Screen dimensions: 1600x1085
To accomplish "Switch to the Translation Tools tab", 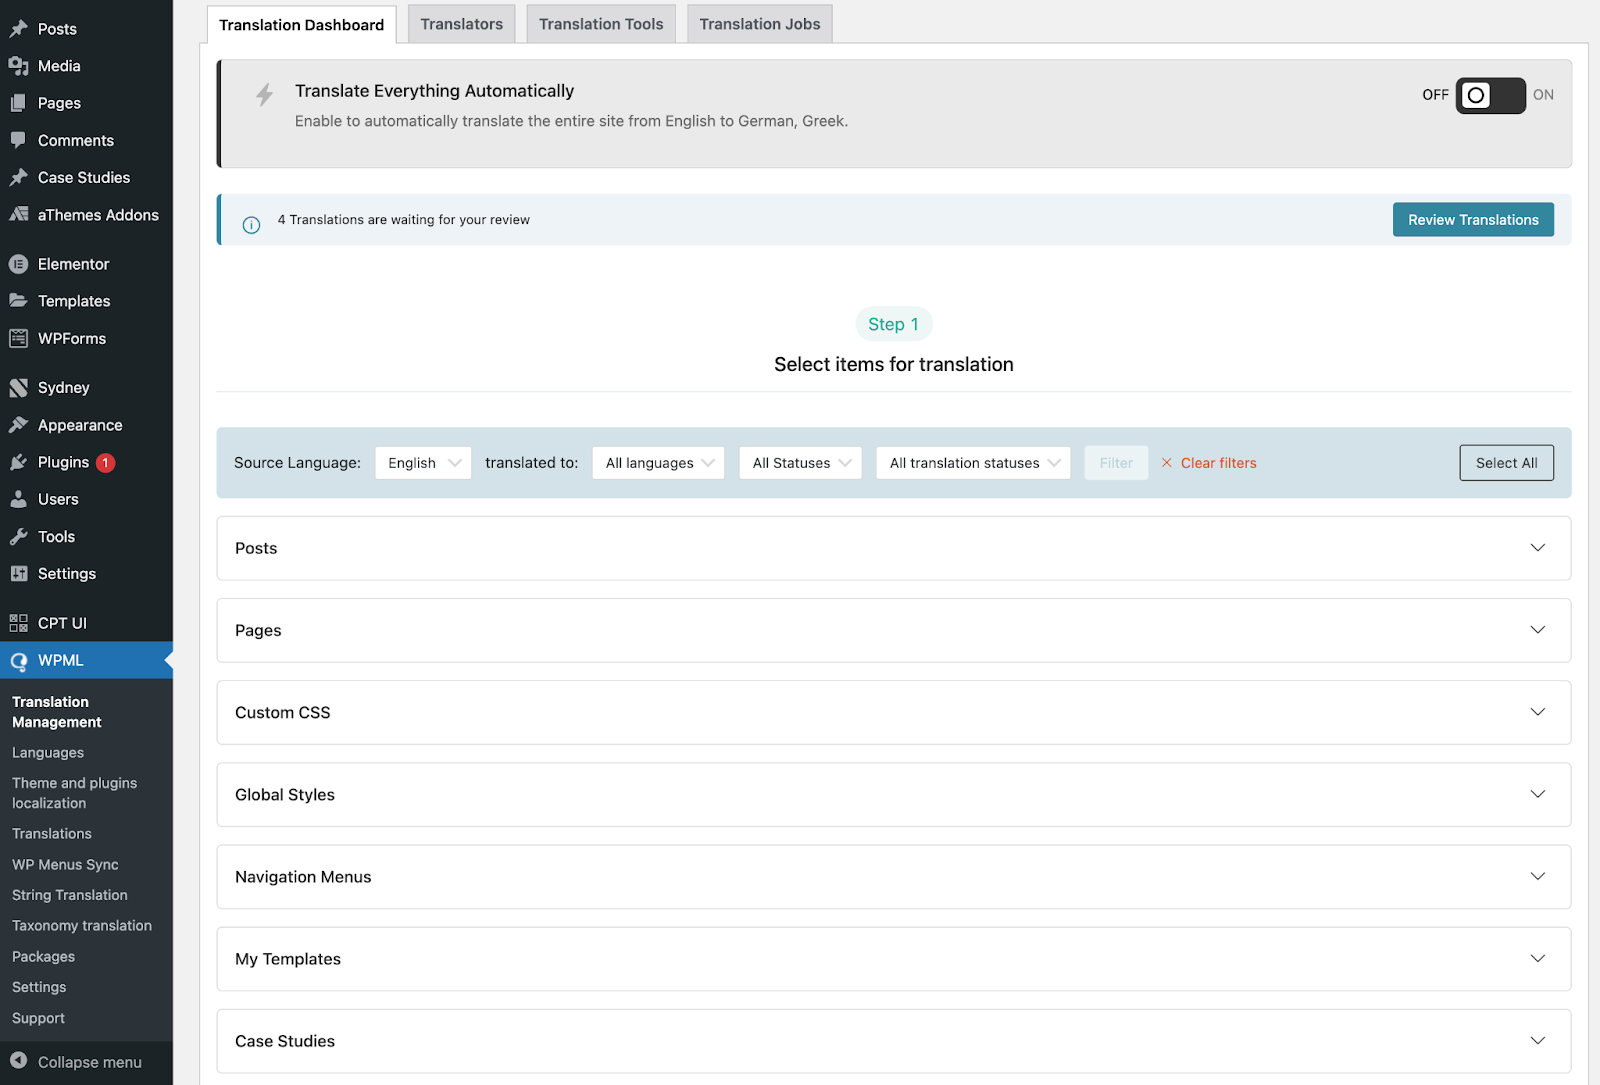I will [601, 24].
